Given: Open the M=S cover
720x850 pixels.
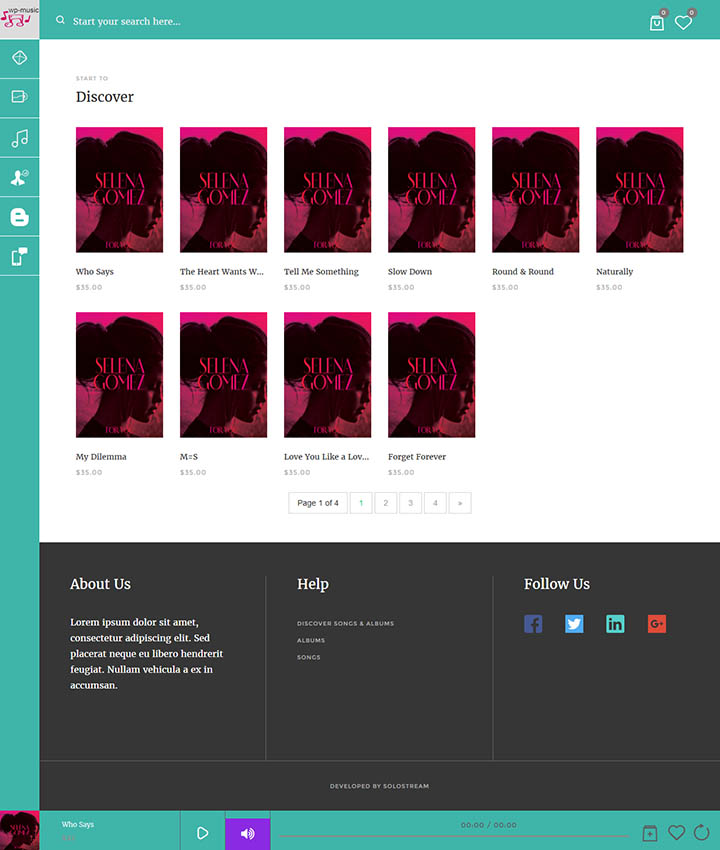Looking at the screenshot, I should [223, 375].
